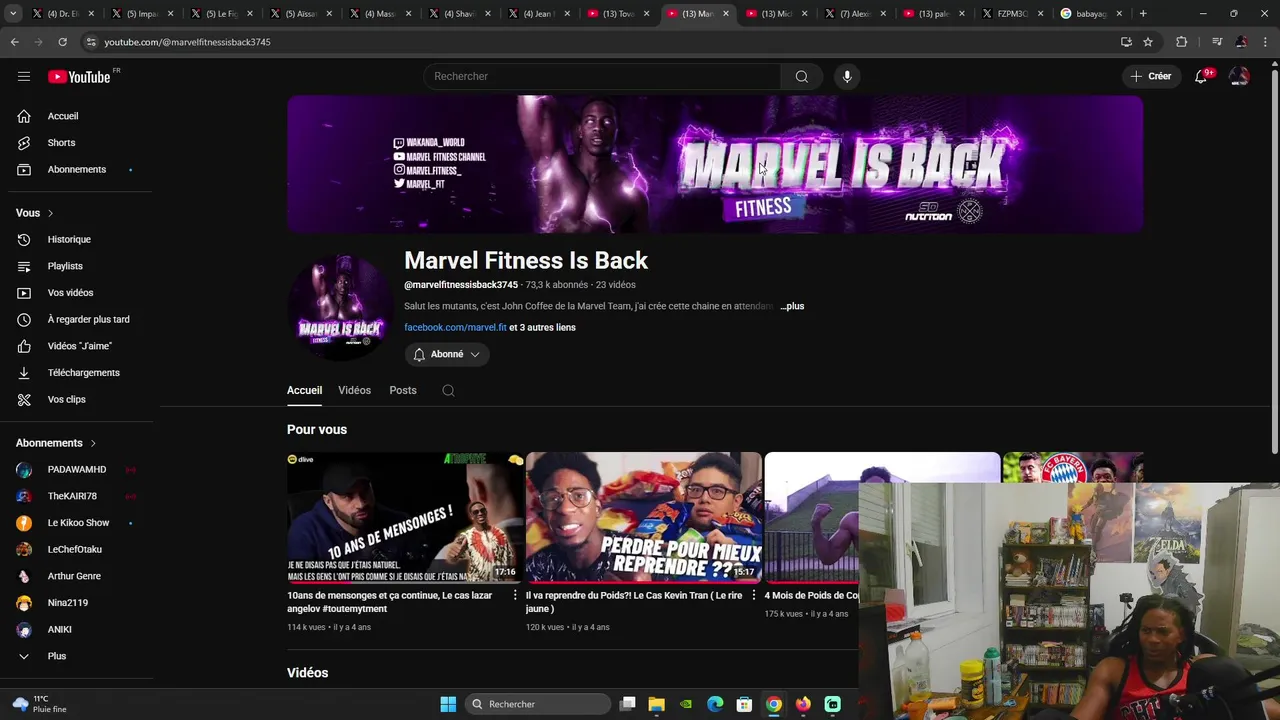Switch to the babayaga browser tab
1280x720 pixels.
(x=1092, y=14)
